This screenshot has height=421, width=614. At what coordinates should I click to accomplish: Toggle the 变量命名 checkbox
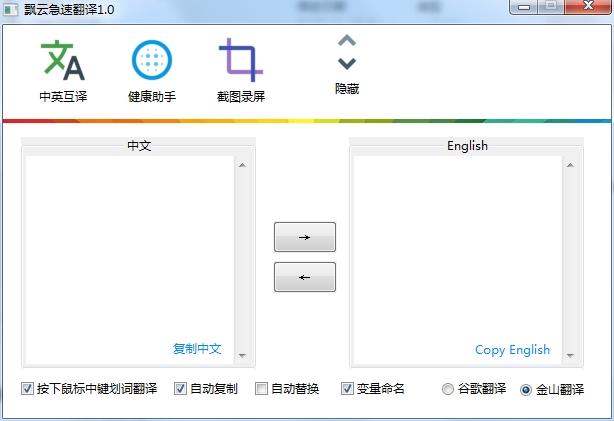tap(347, 389)
